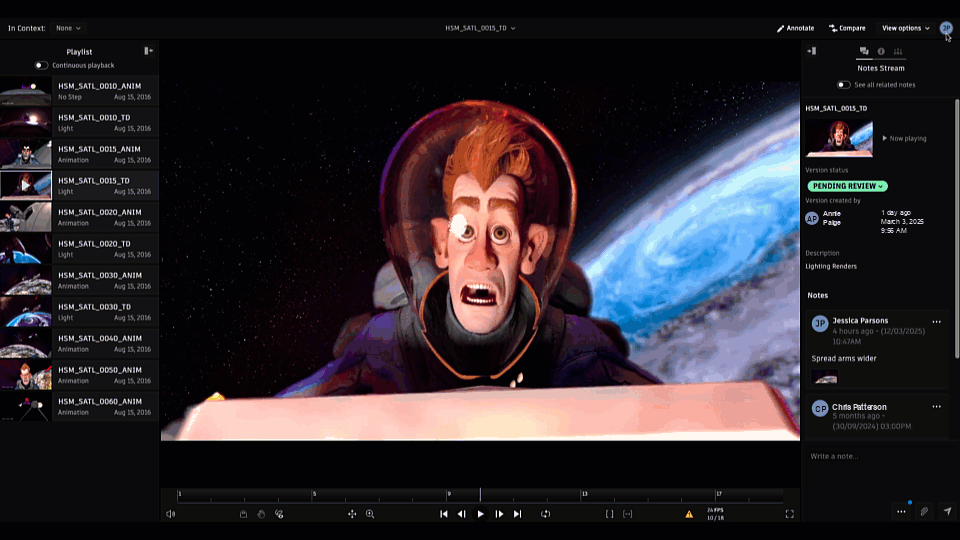The image size is (960, 540).
Task: Collapse the right notes panel
Action: click(812, 51)
